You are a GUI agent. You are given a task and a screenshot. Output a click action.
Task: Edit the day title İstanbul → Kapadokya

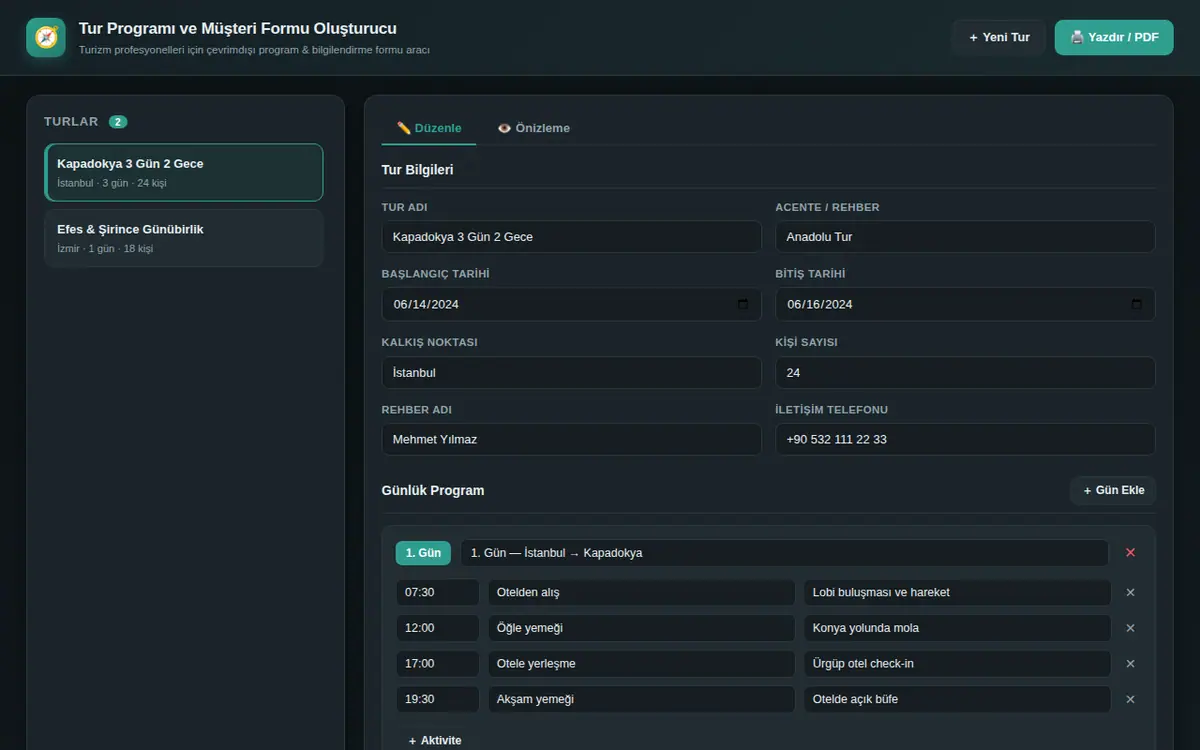point(785,553)
